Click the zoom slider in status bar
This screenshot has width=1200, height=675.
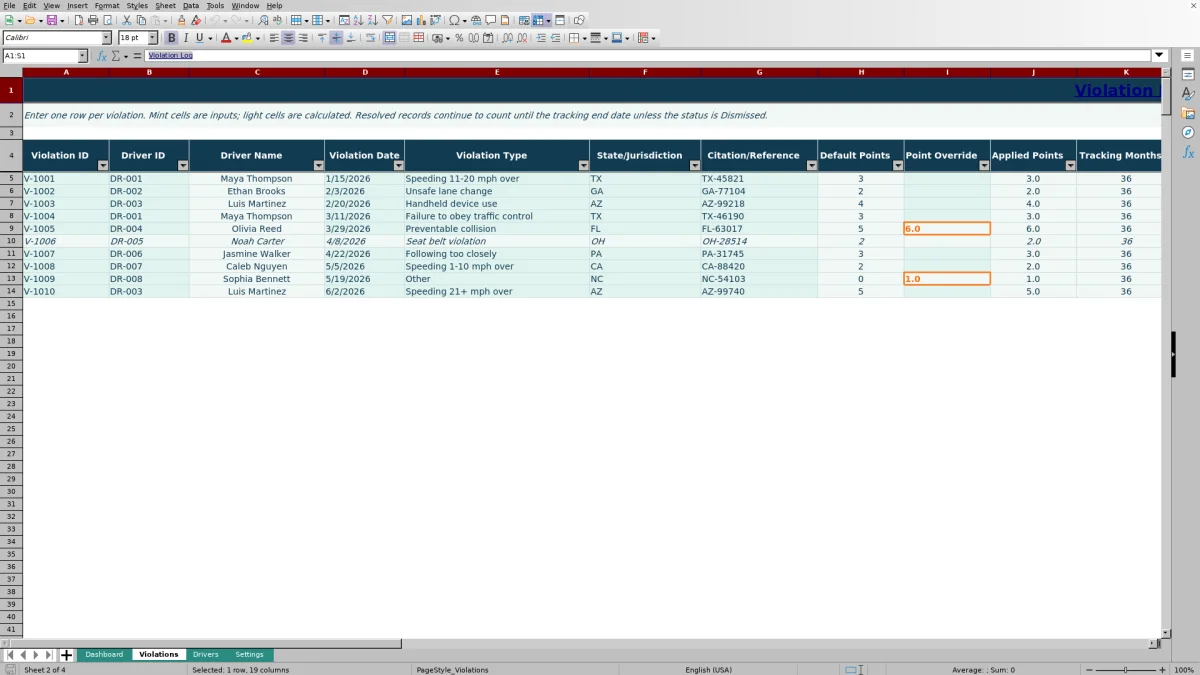1125,670
